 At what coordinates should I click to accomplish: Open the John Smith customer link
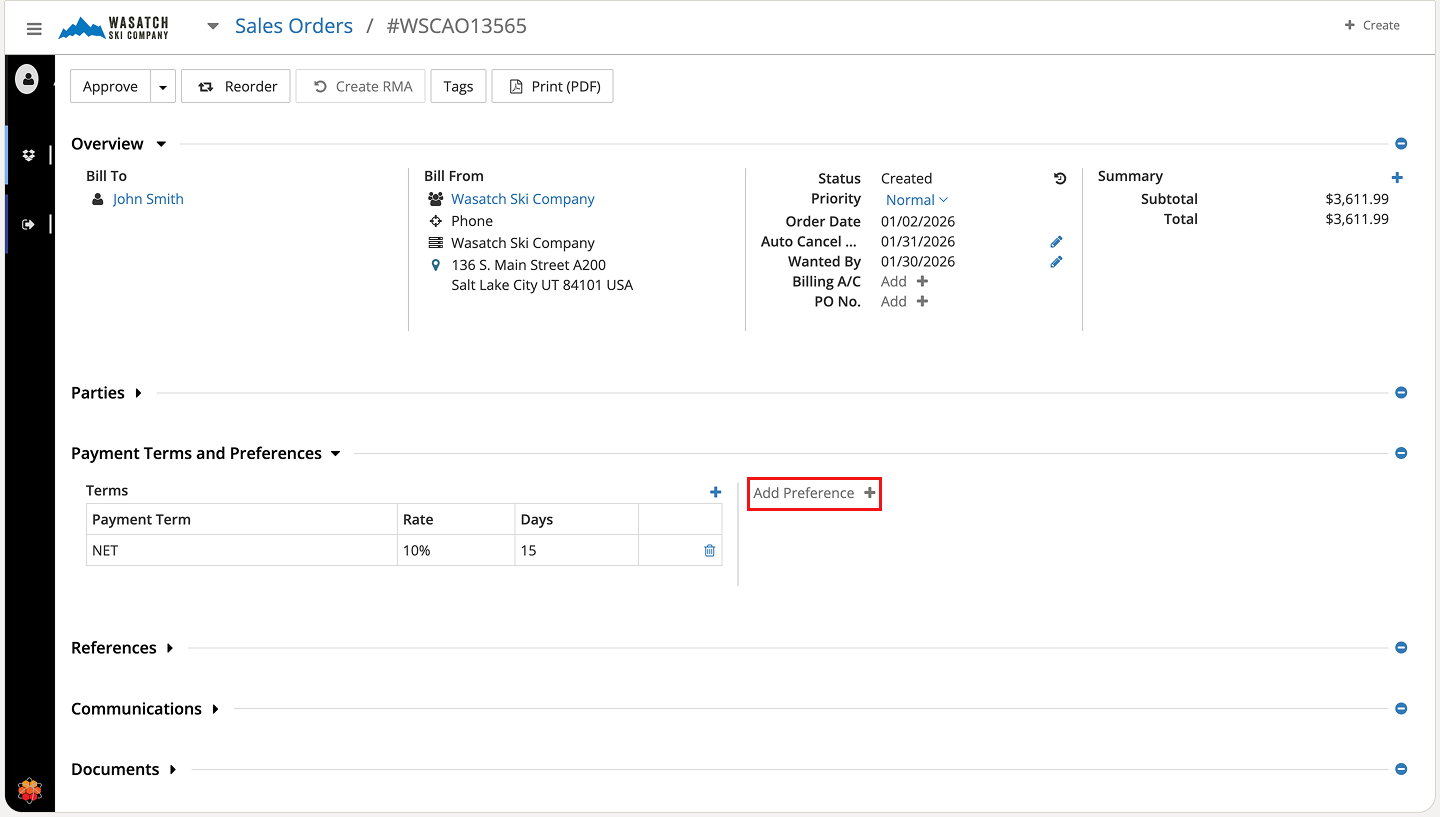148,199
